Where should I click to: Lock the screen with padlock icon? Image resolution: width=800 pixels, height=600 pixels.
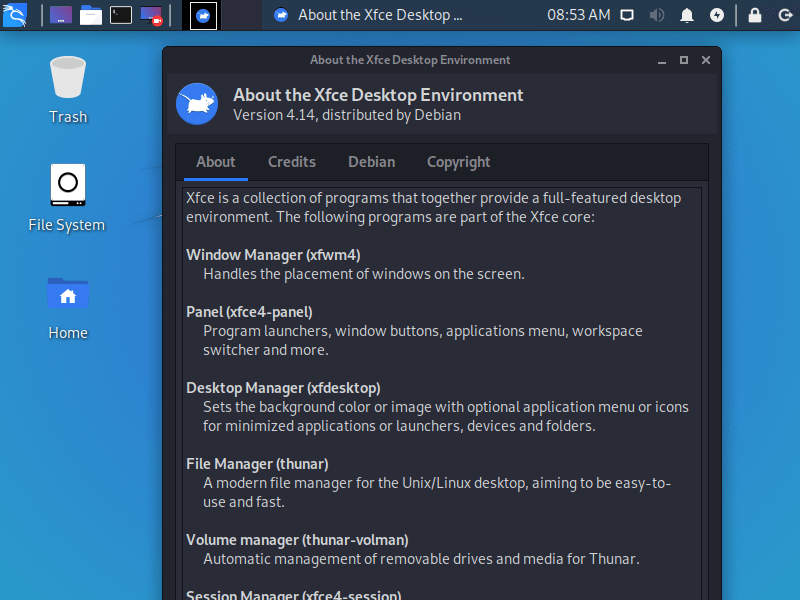(755, 15)
